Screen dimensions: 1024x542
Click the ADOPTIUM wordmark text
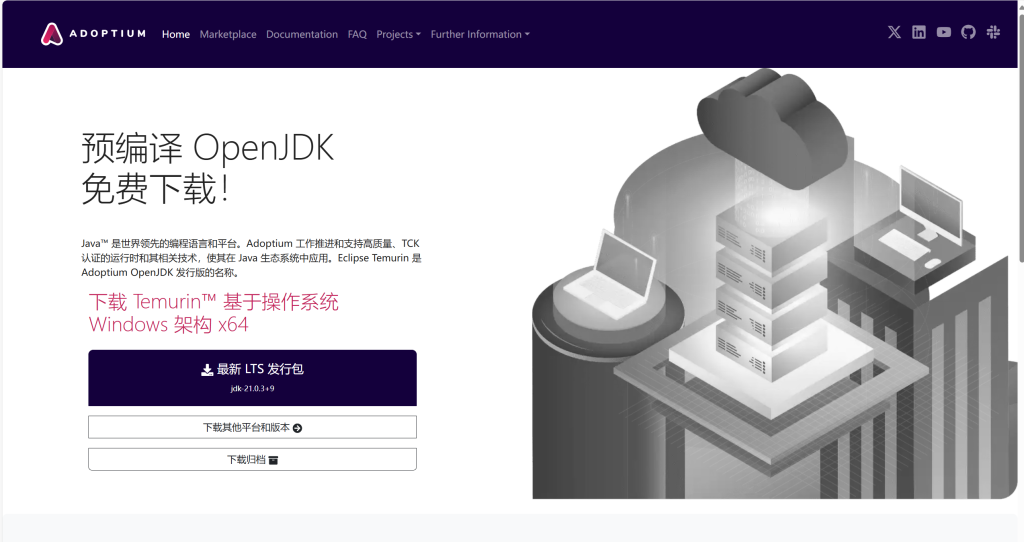tap(107, 34)
